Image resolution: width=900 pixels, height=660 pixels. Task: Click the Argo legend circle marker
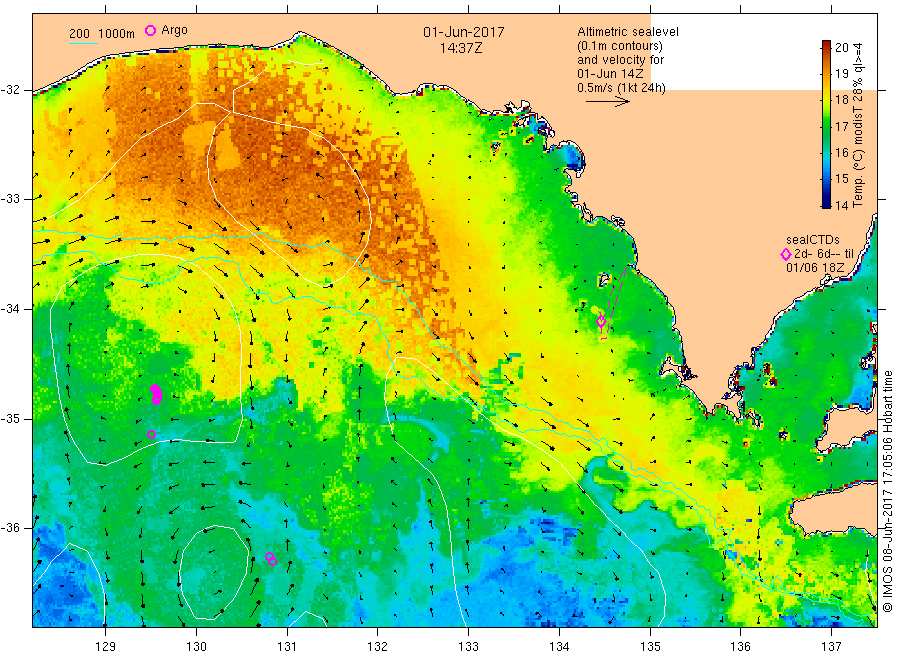click(150, 30)
